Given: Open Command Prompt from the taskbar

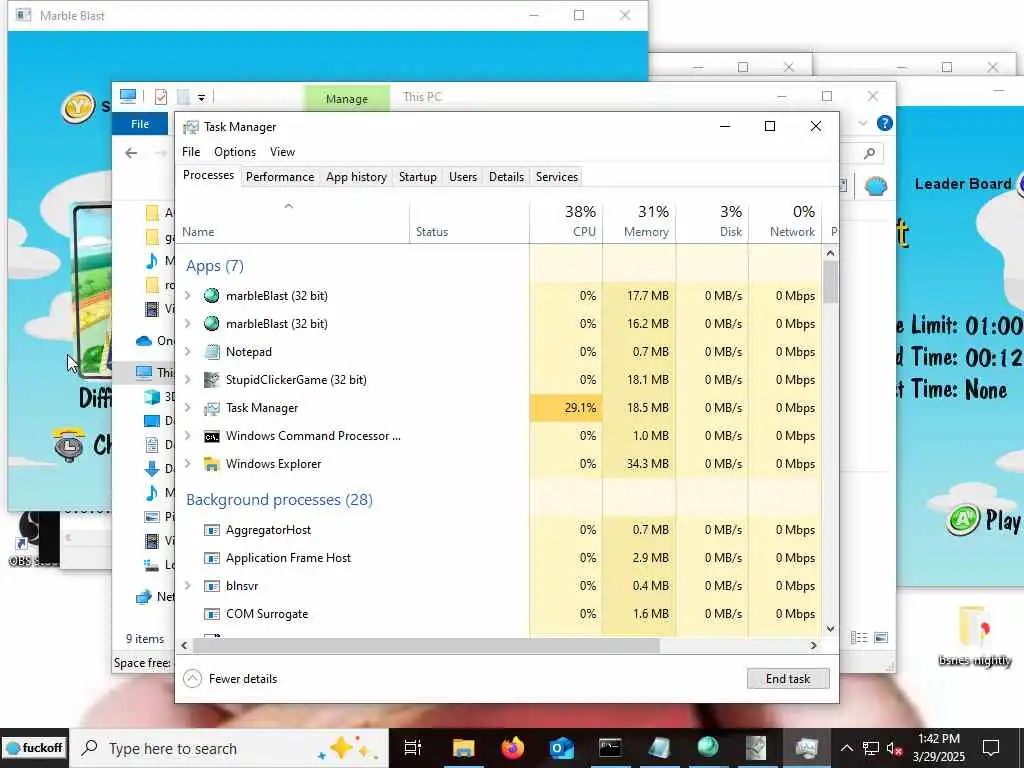Looking at the screenshot, I should (610, 748).
